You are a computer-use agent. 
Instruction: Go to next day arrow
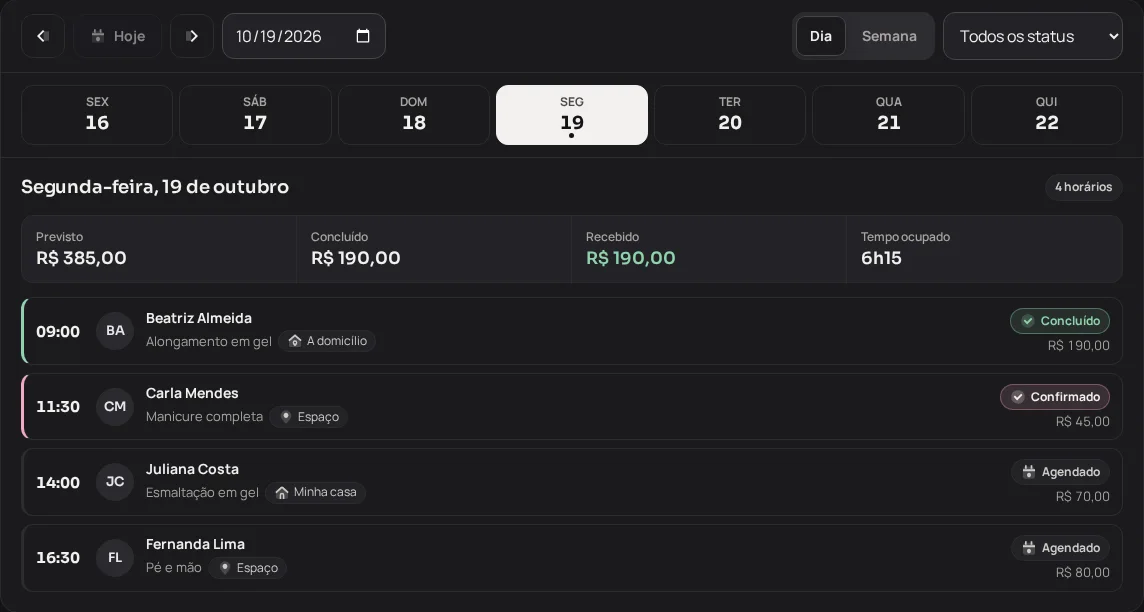192,36
